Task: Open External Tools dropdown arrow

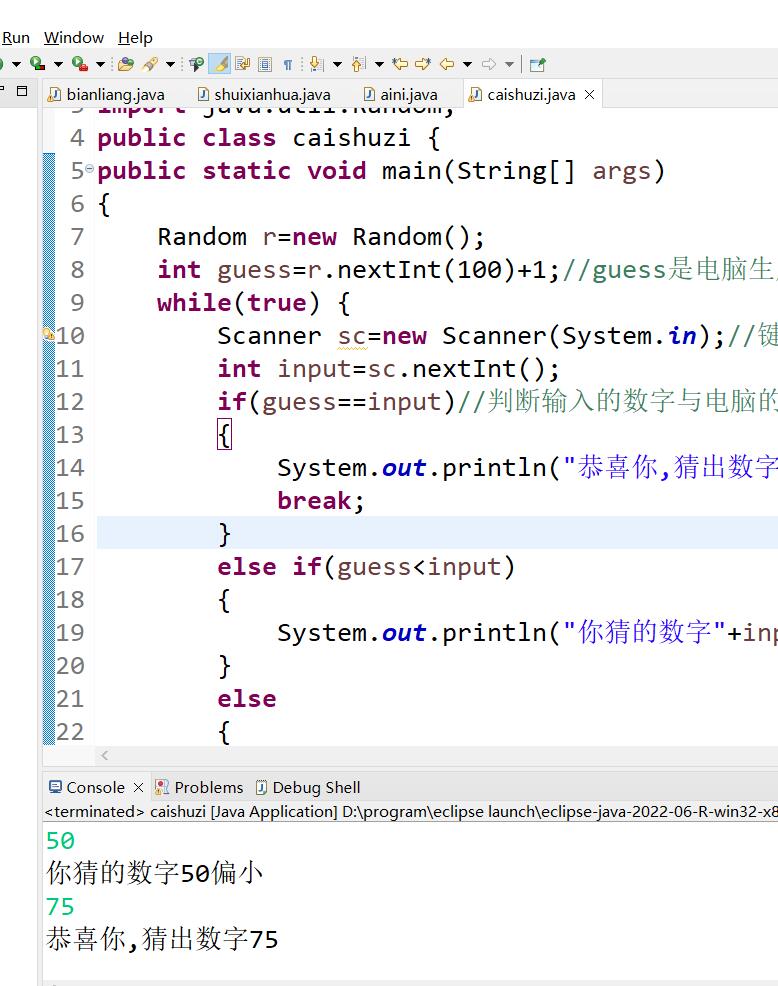Action: point(100,64)
